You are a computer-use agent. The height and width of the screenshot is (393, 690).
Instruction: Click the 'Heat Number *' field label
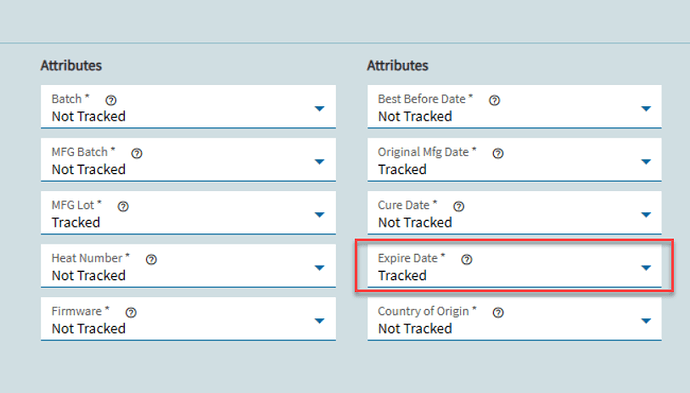(91, 258)
